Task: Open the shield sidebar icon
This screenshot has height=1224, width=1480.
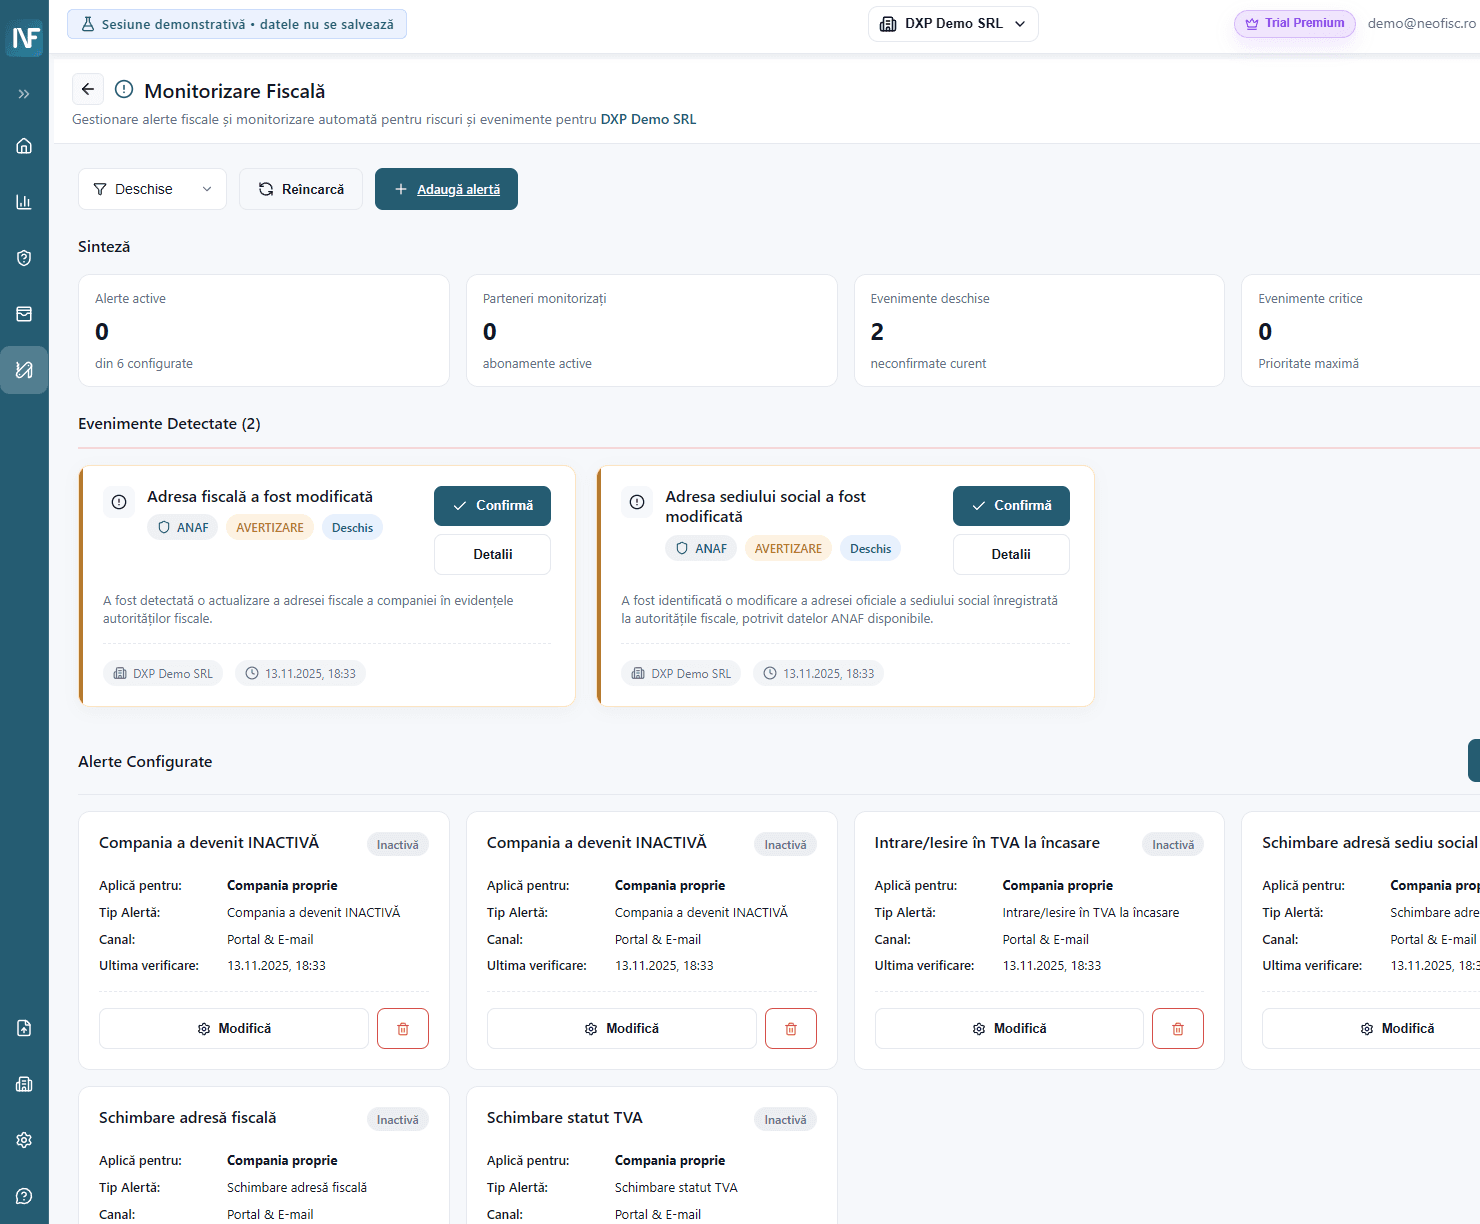Action: (x=24, y=258)
